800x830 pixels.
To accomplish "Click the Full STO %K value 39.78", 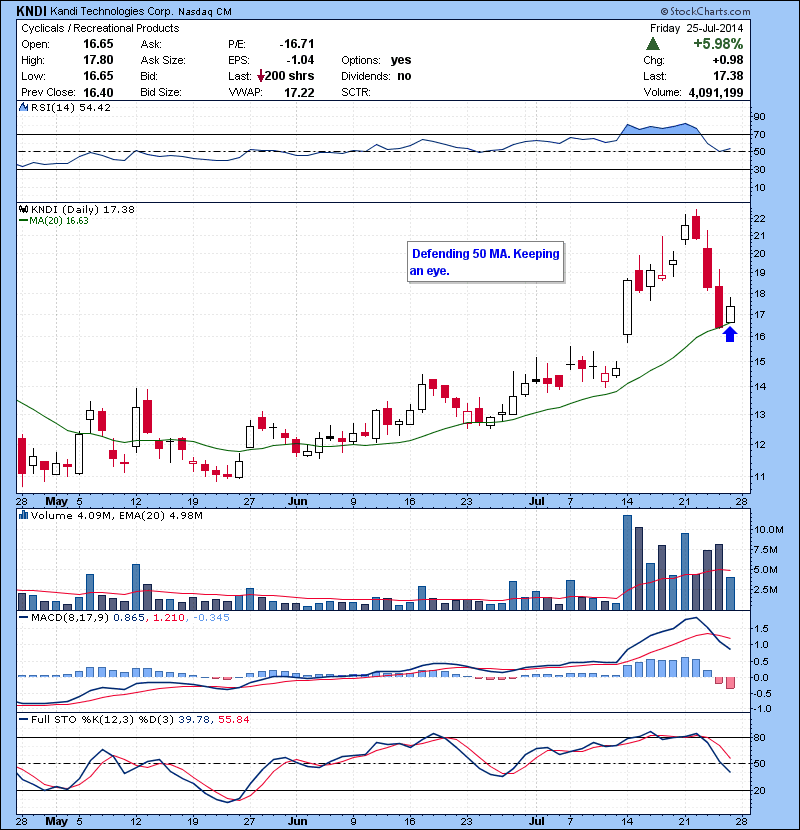I will point(194,719).
